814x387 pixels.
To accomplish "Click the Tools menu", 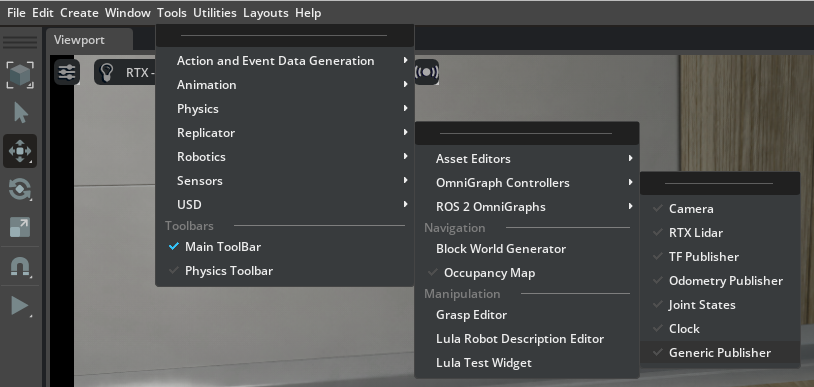I will [x=172, y=13].
